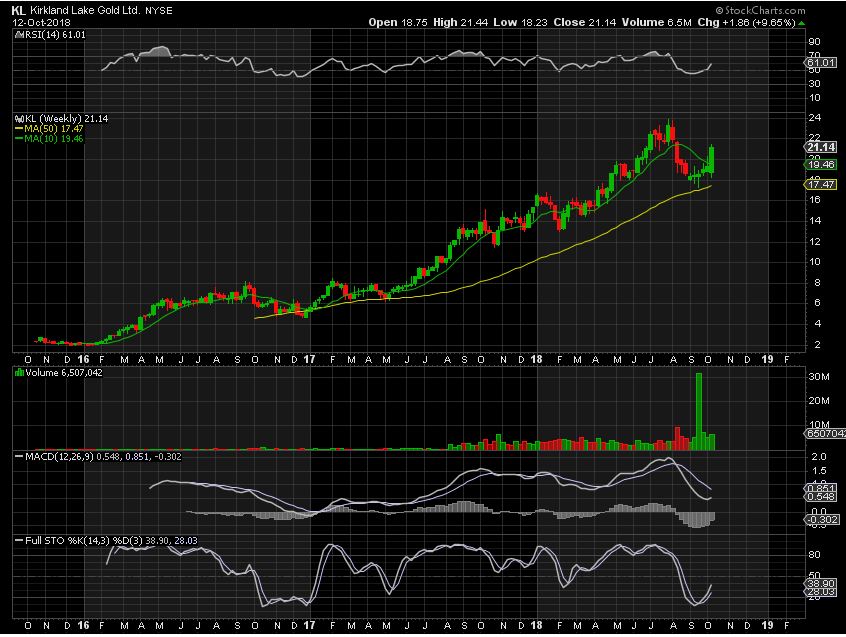Click year 18 on axis under stochastic panel
Image resolution: width=846 pixels, height=637 pixels.
tap(536, 625)
